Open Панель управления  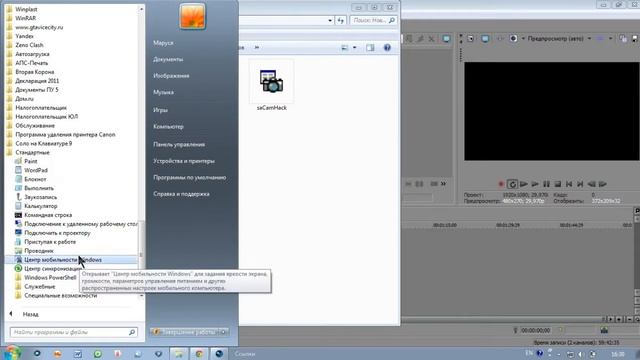[x=179, y=144]
